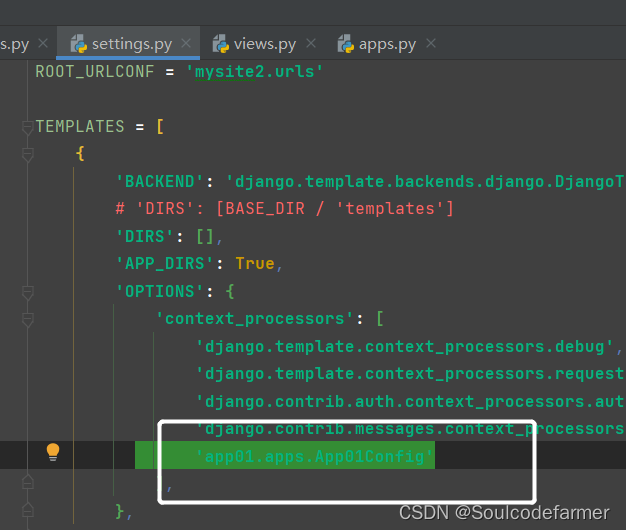Click the 'app01.apps.App01Config' highlighted string
Image resolution: width=626 pixels, height=530 pixels.
point(315,456)
